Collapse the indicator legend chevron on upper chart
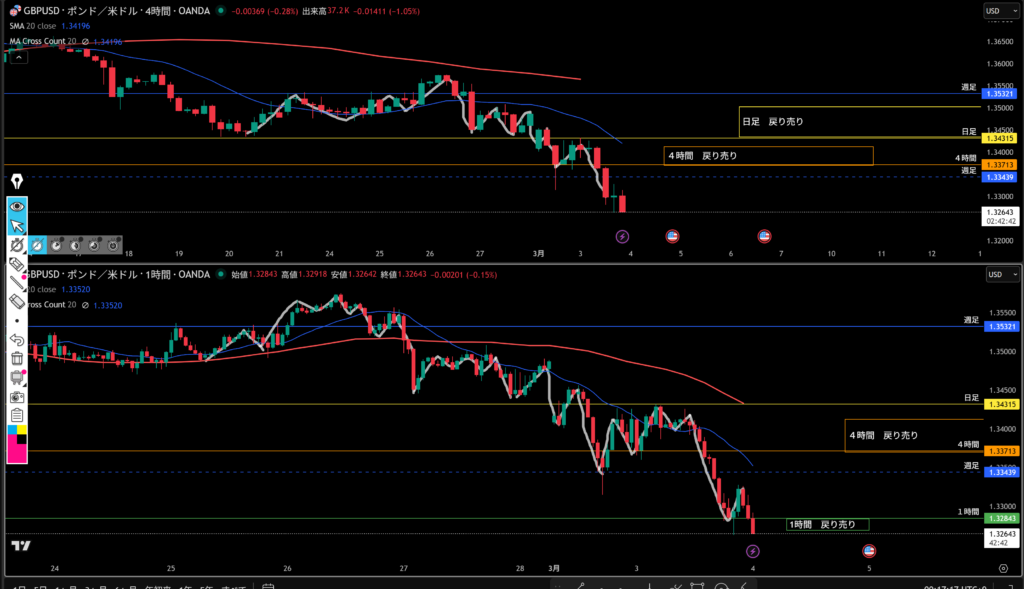The image size is (1024, 589). [x=12, y=56]
